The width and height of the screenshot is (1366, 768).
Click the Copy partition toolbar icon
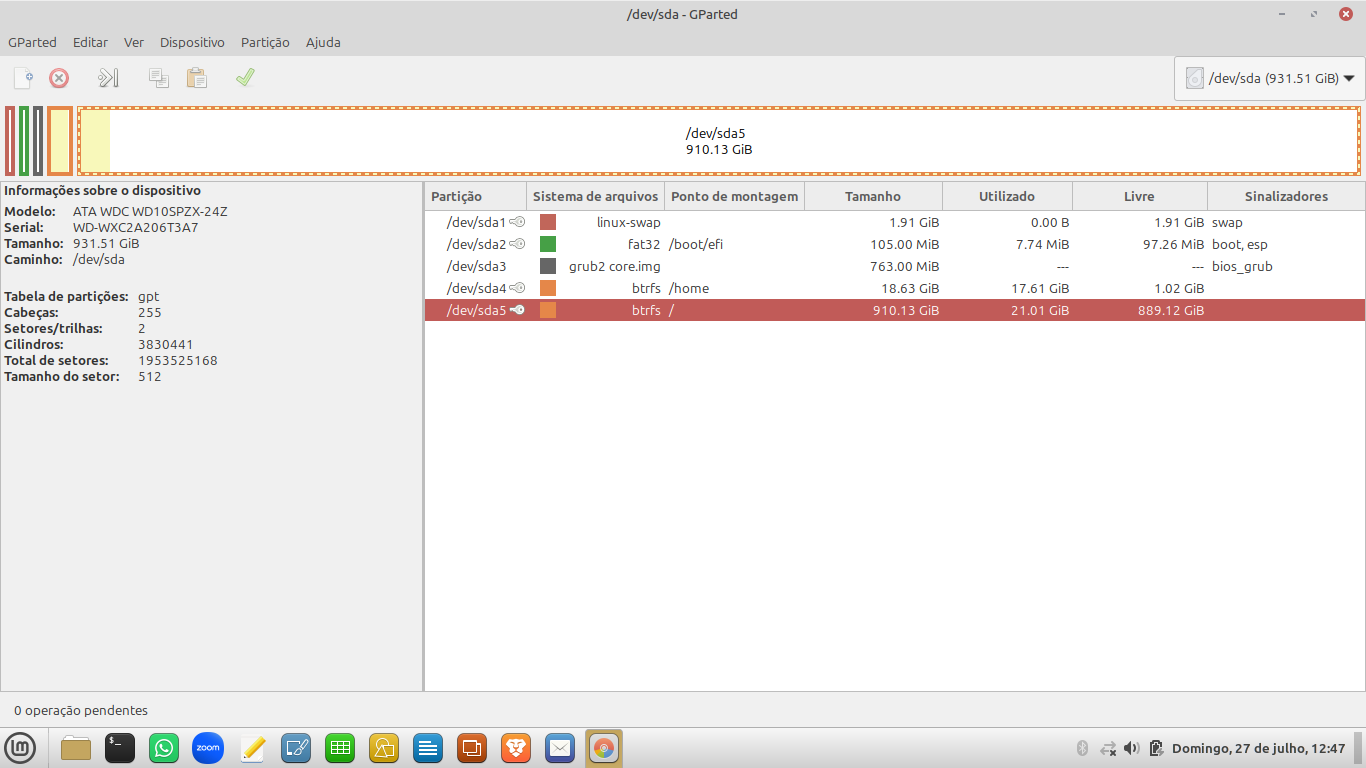click(x=158, y=78)
